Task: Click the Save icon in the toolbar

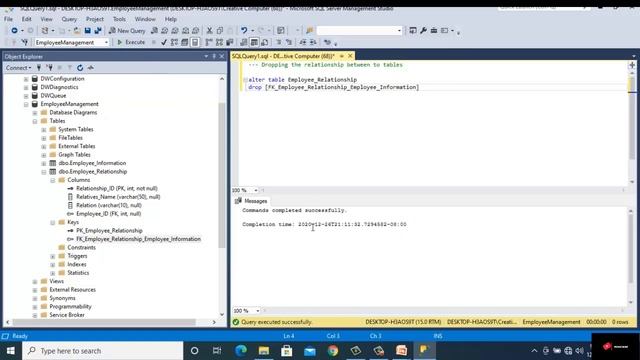Action: point(87,31)
